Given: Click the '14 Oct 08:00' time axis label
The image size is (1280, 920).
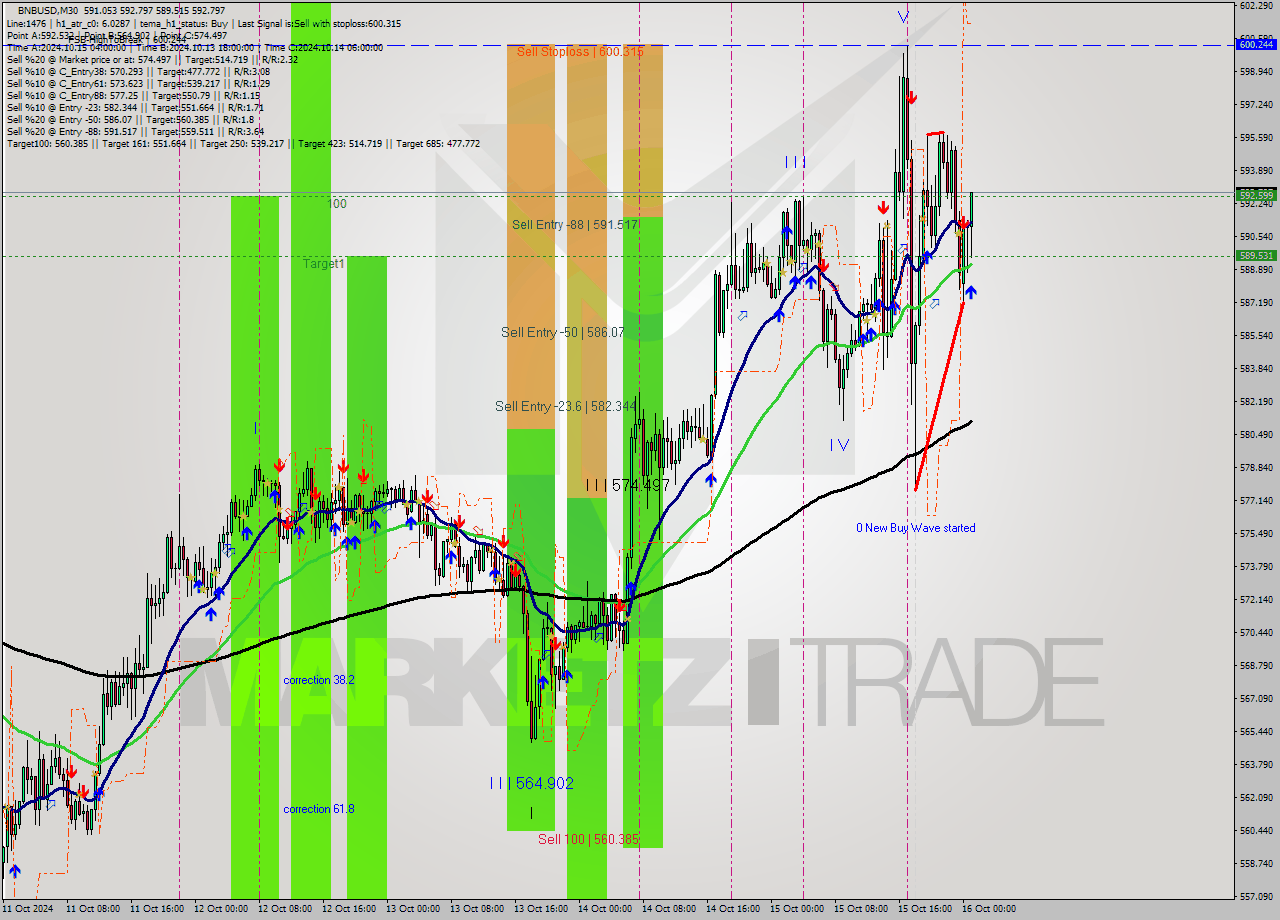Looking at the screenshot, I should pyautogui.click(x=668, y=909).
